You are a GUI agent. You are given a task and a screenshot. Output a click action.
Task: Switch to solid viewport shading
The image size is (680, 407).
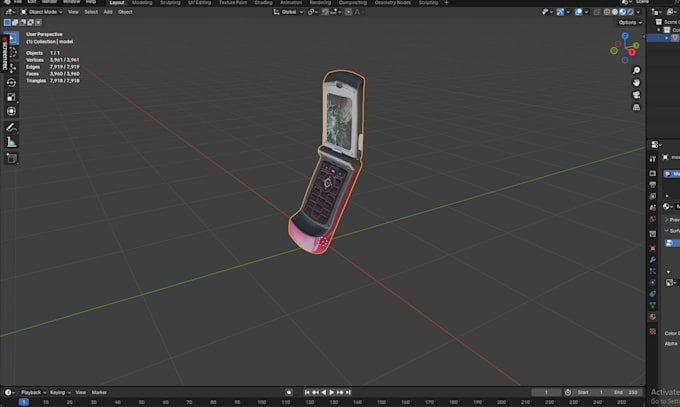coord(615,12)
